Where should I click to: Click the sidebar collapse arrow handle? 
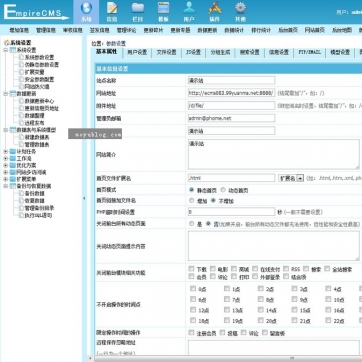coord(84,198)
